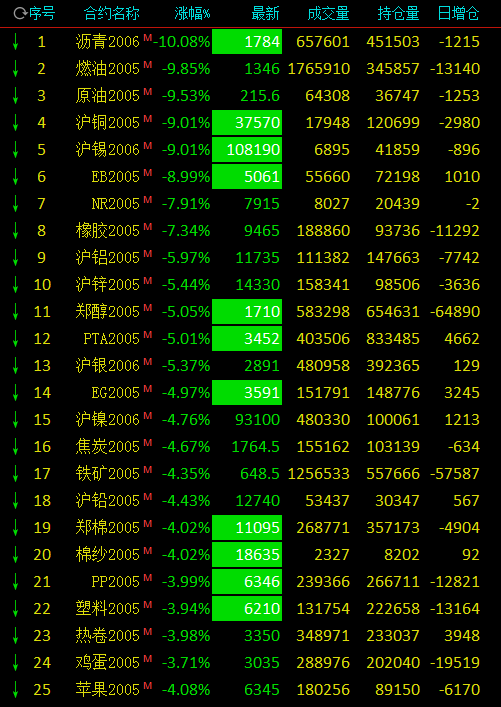The width and height of the screenshot is (501, 707).
Task: Click the M marker next to 沪锡2006
Action: coord(147,146)
